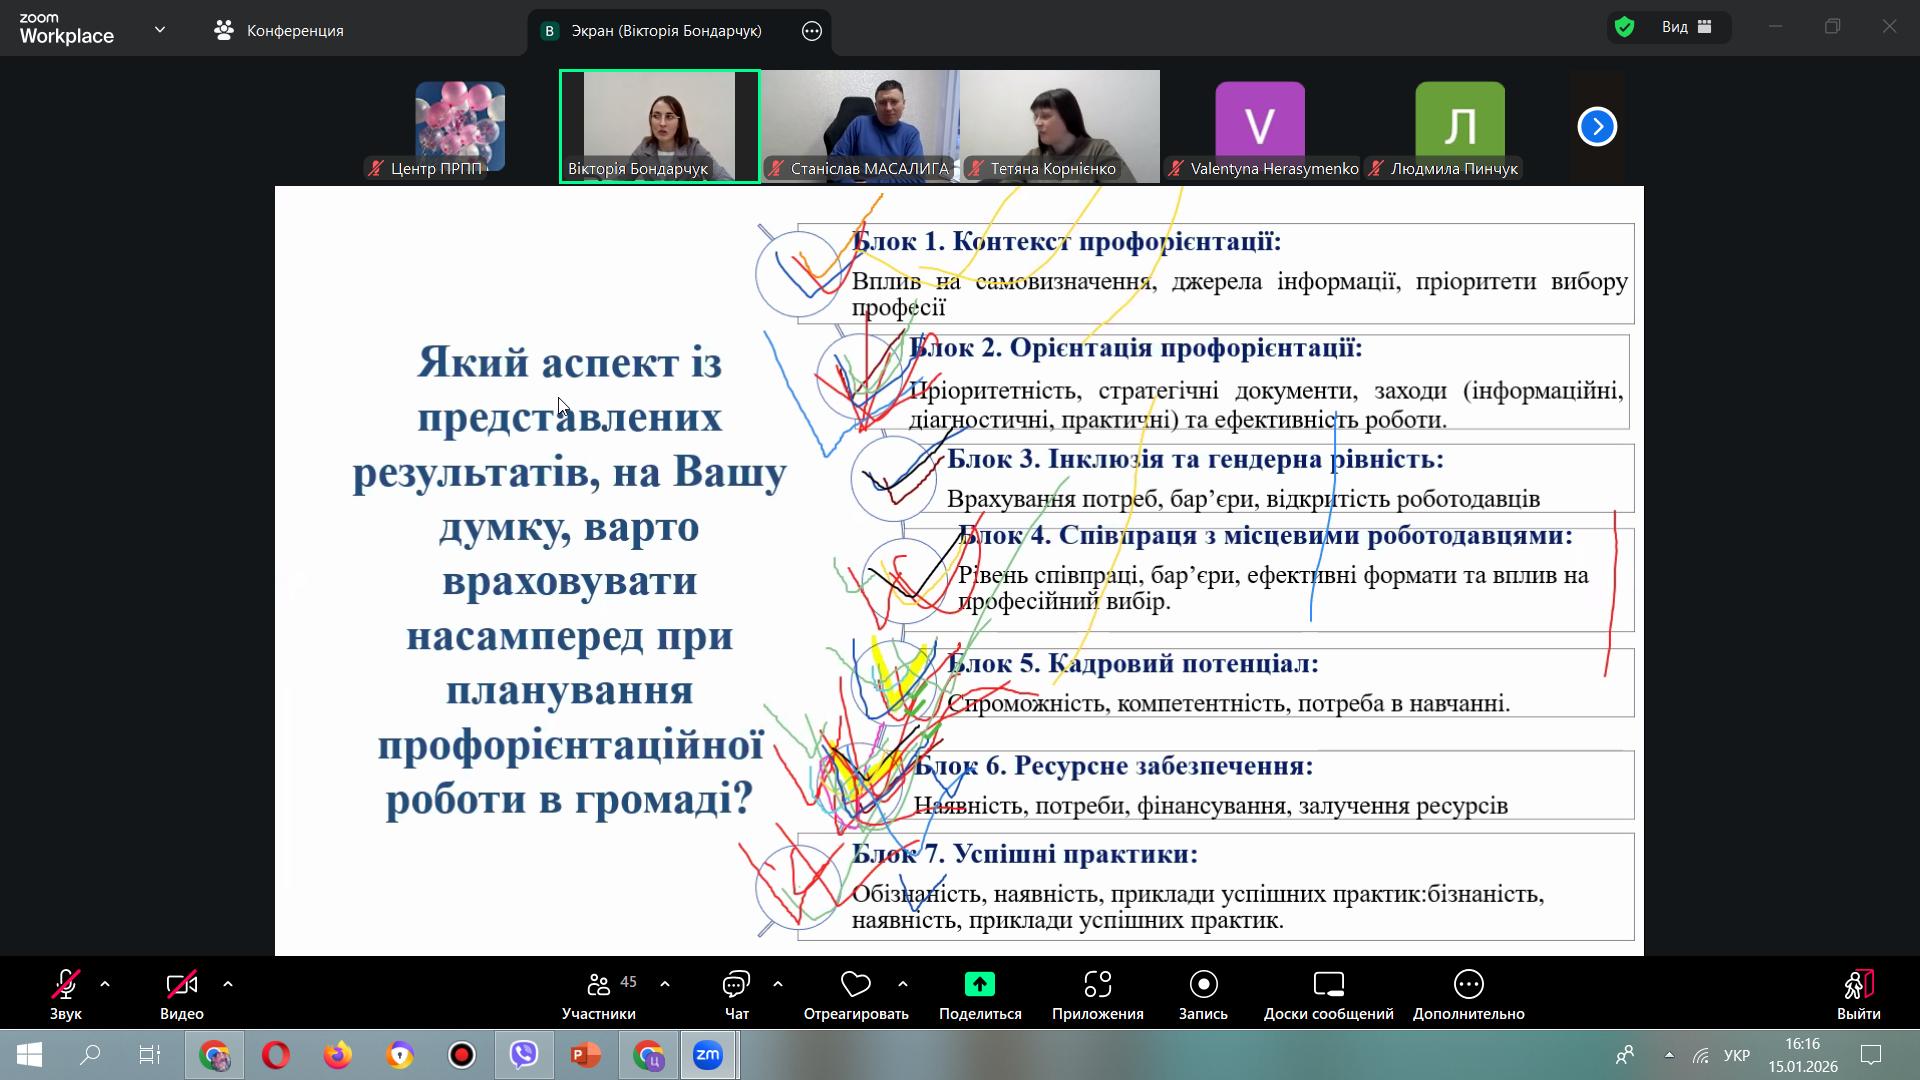Switch to the Конференция tab
Image resolution: width=1920 pixels, height=1080 pixels.
point(280,31)
